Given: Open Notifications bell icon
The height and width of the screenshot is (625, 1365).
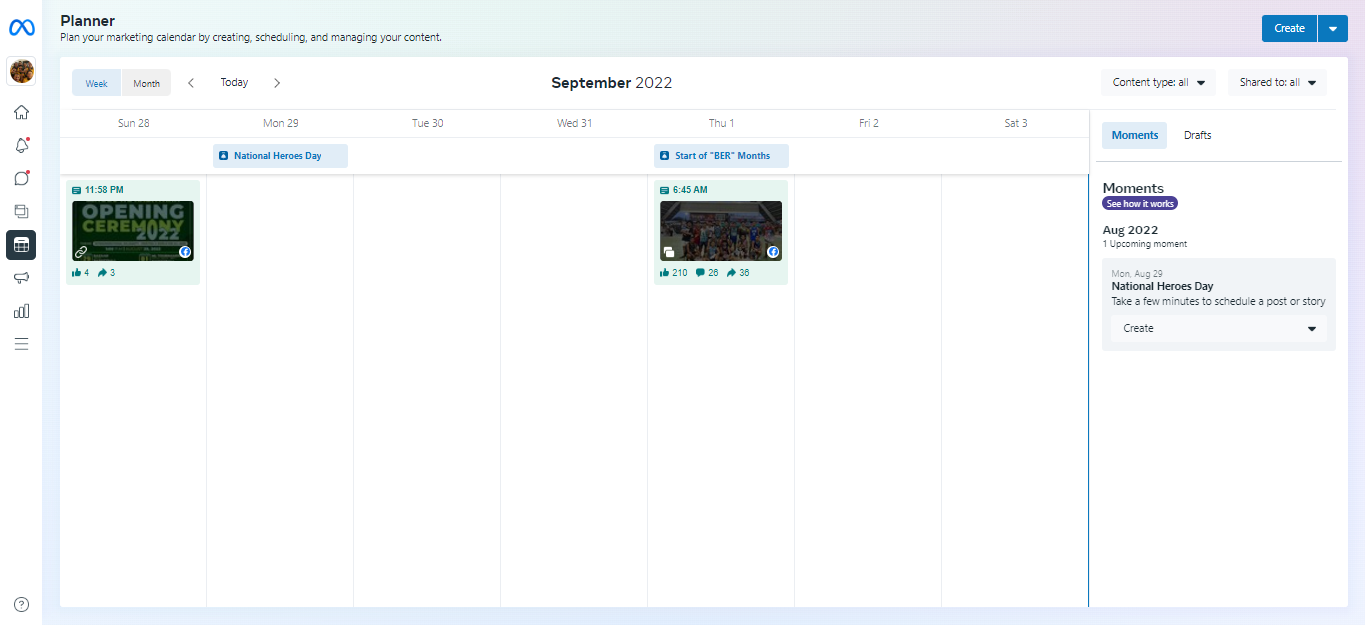Looking at the screenshot, I should (21, 145).
